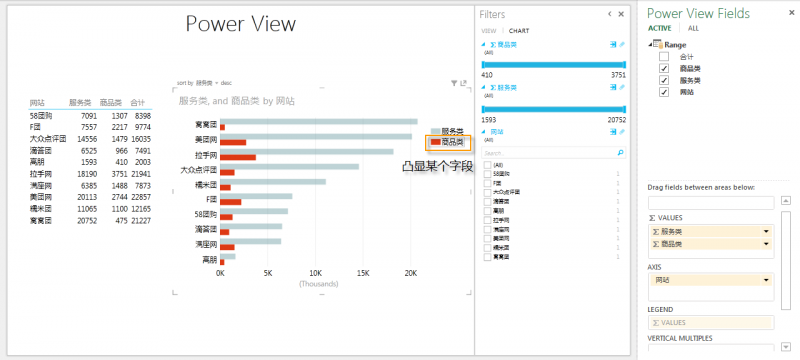Open advanced filter mode for 商品类 filter

[x=613, y=45]
